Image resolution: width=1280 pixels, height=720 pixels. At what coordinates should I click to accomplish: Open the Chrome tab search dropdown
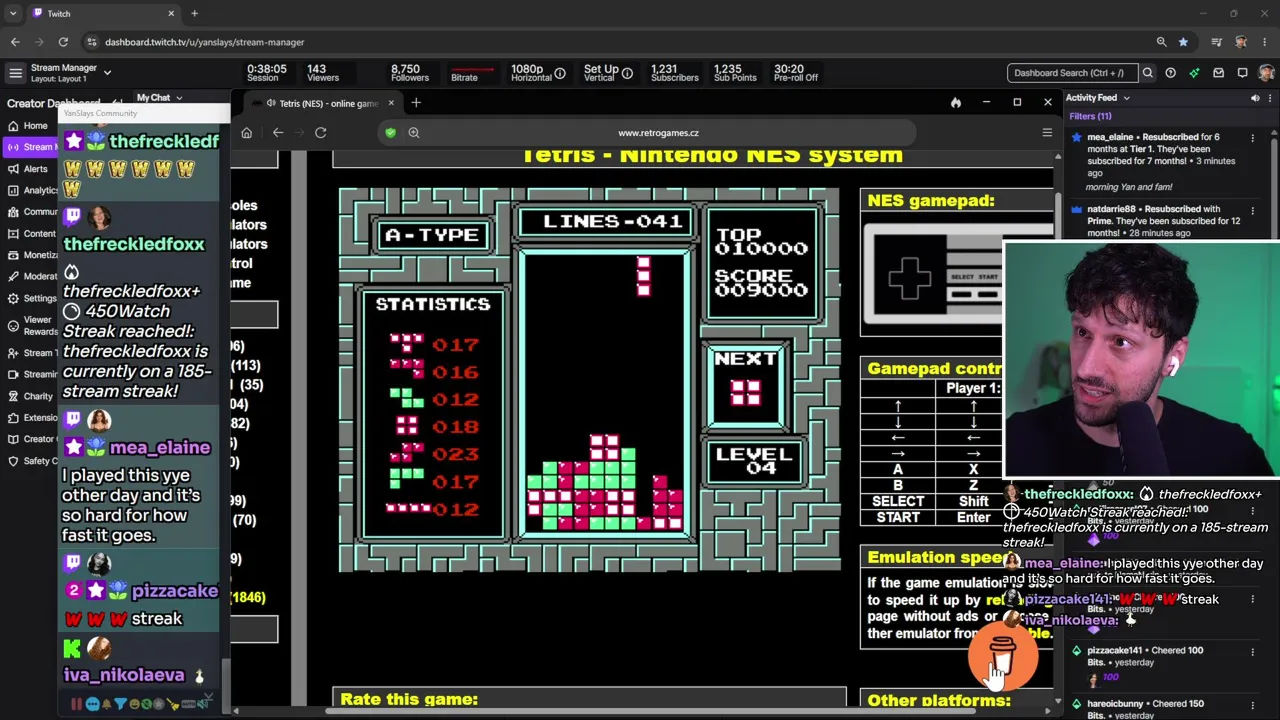pos(12,13)
